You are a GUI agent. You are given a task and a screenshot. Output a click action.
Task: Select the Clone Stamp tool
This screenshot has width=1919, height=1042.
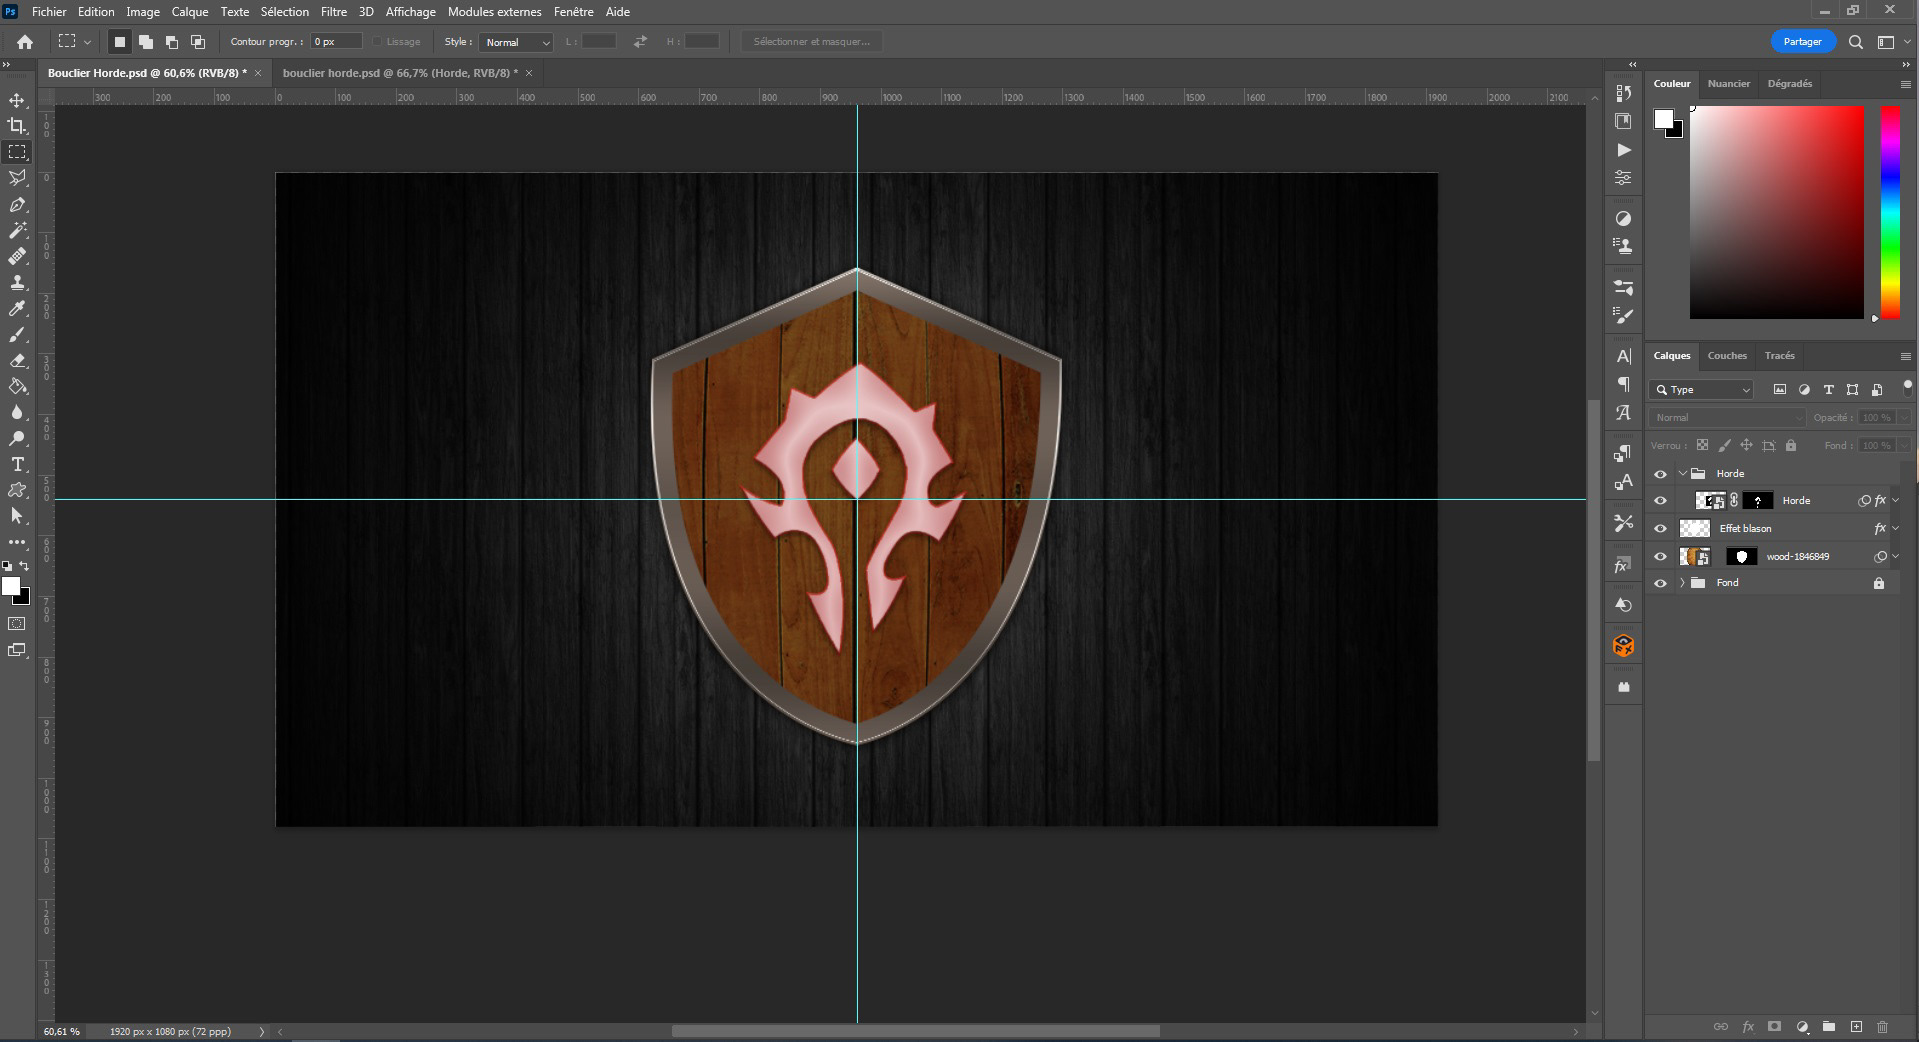pos(17,283)
